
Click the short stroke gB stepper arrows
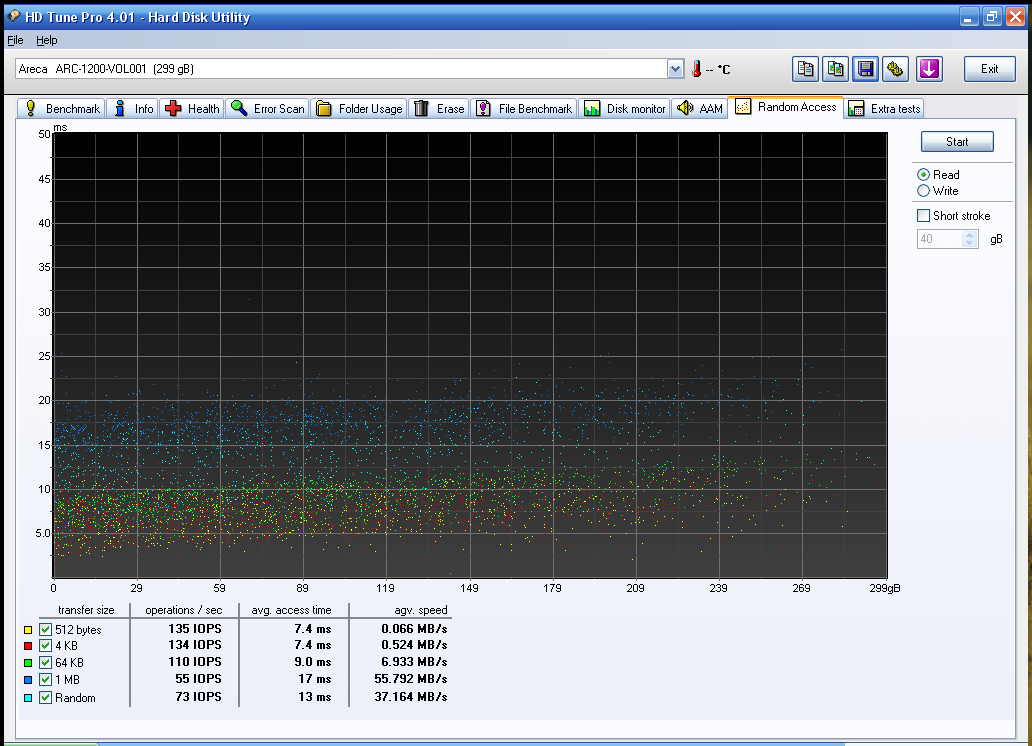click(969, 240)
